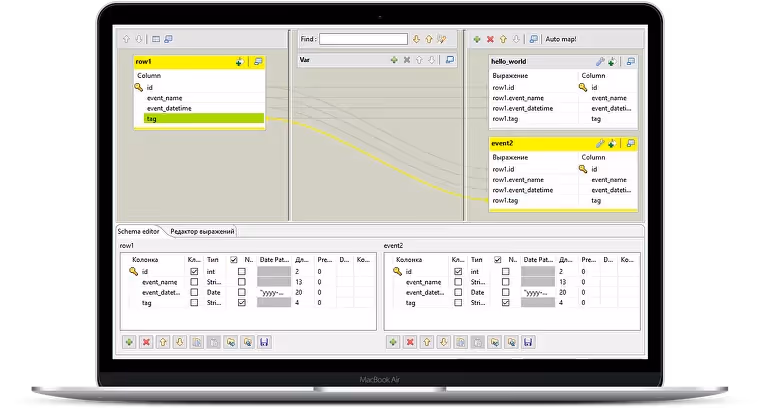Screen dimensions: 760x408
Task: Add an output table with the green plus
Action: 477,39
